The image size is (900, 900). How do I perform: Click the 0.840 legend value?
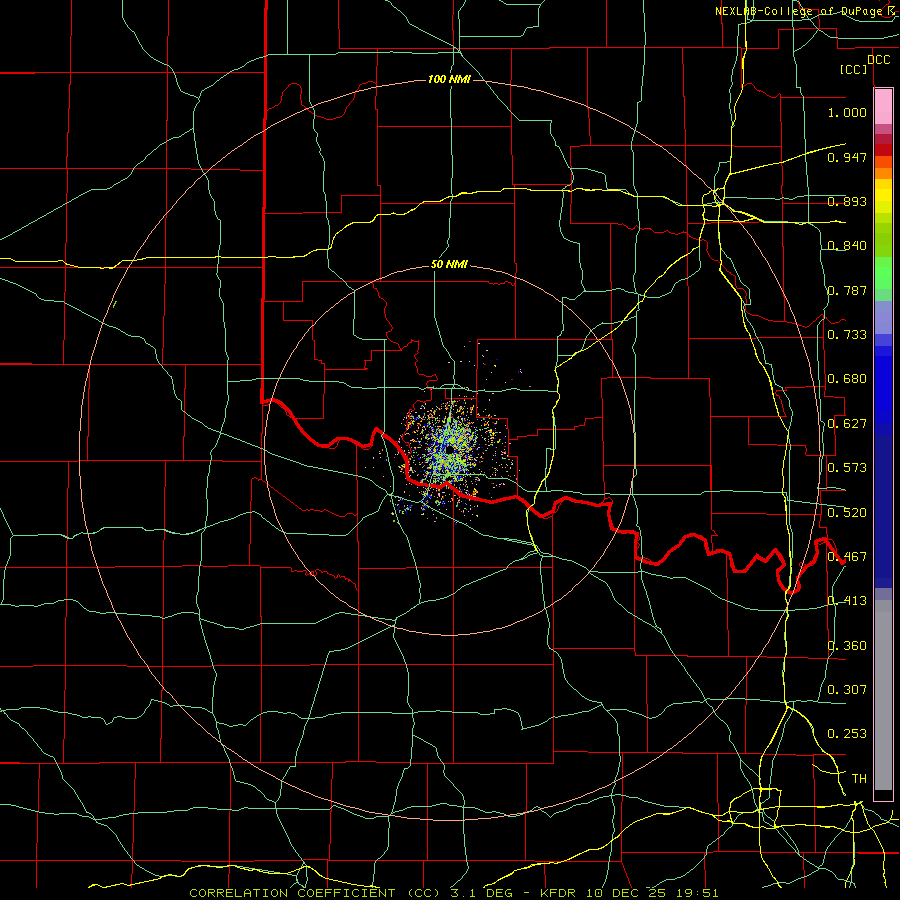(x=847, y=246)
